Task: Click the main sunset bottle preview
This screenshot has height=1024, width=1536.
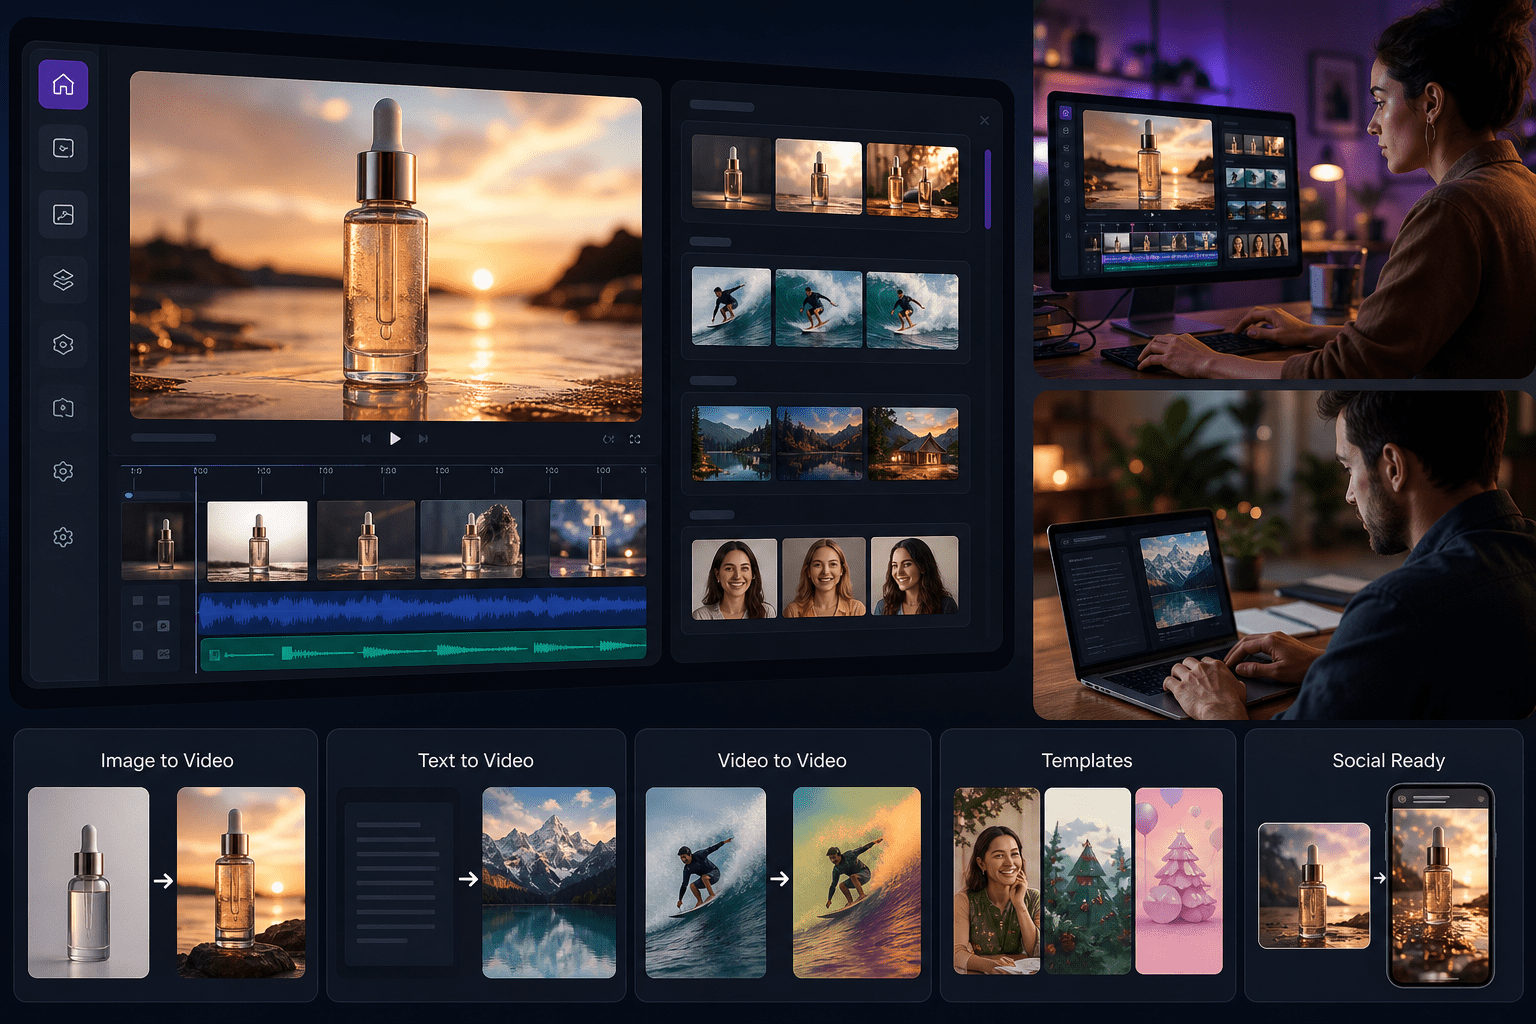Action: tap(386, 245)
